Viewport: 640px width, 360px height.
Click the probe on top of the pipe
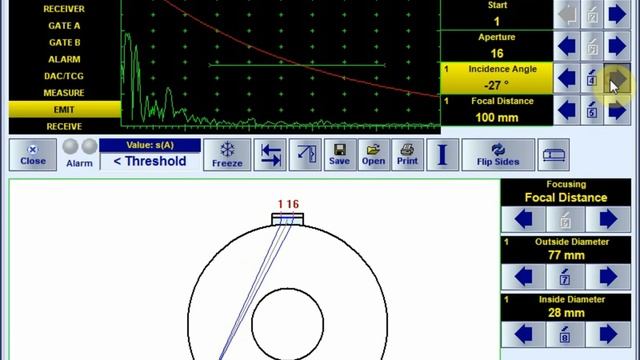pyautogui.click(x=288, y=219)
